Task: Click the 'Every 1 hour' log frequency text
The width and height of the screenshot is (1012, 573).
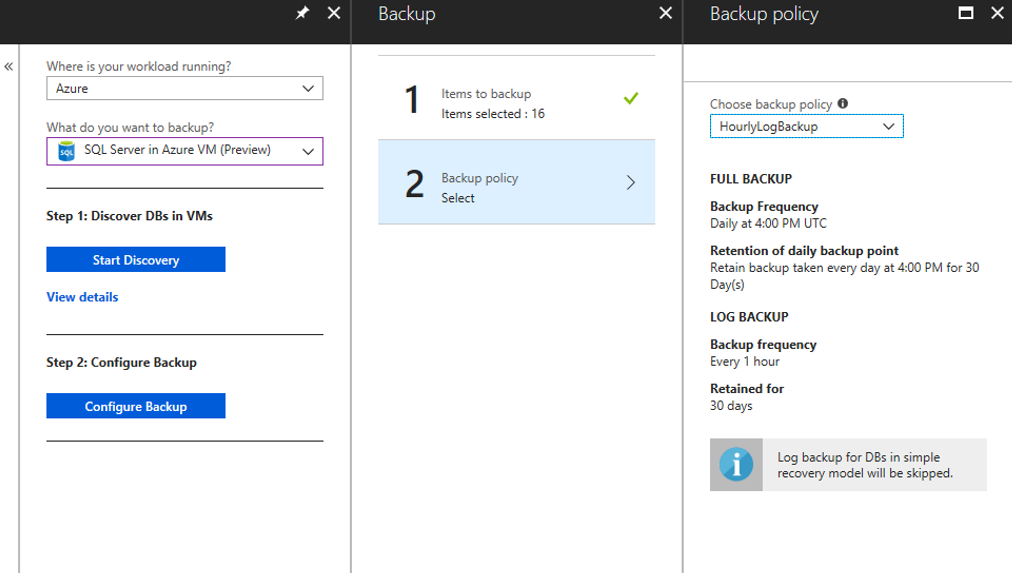Action: pos(745,361)
